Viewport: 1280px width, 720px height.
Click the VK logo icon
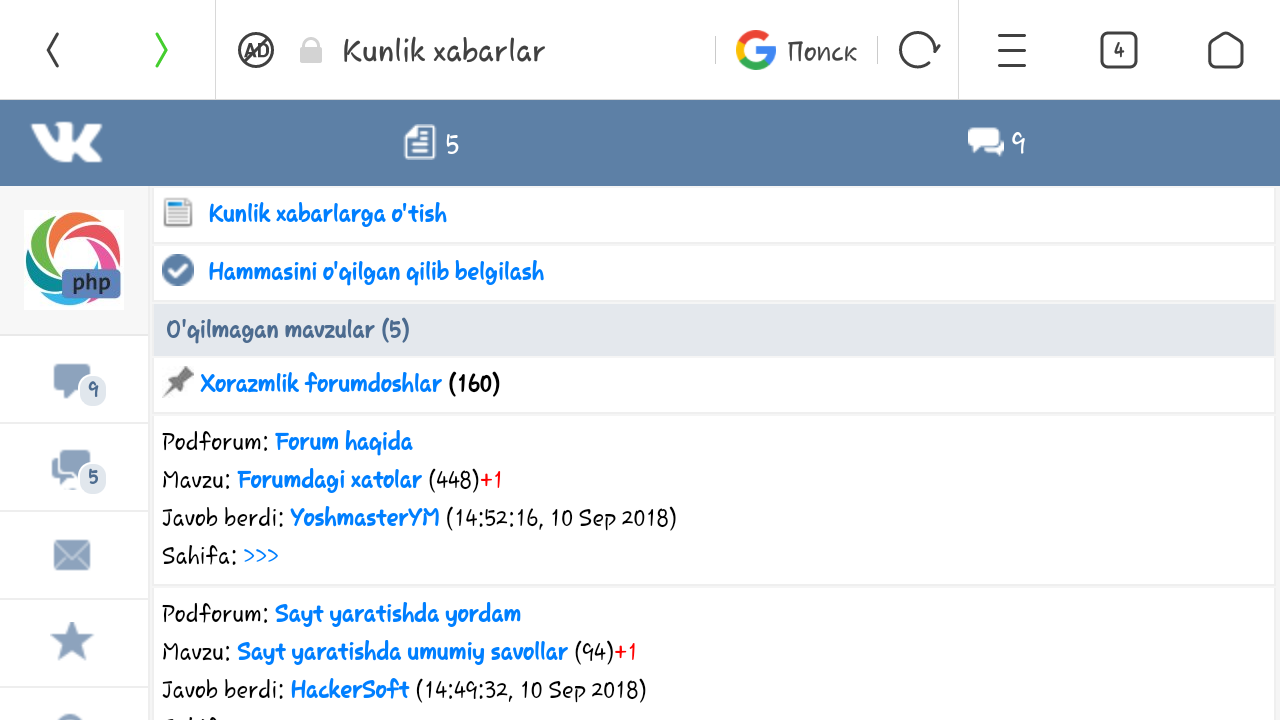point(66,143)
